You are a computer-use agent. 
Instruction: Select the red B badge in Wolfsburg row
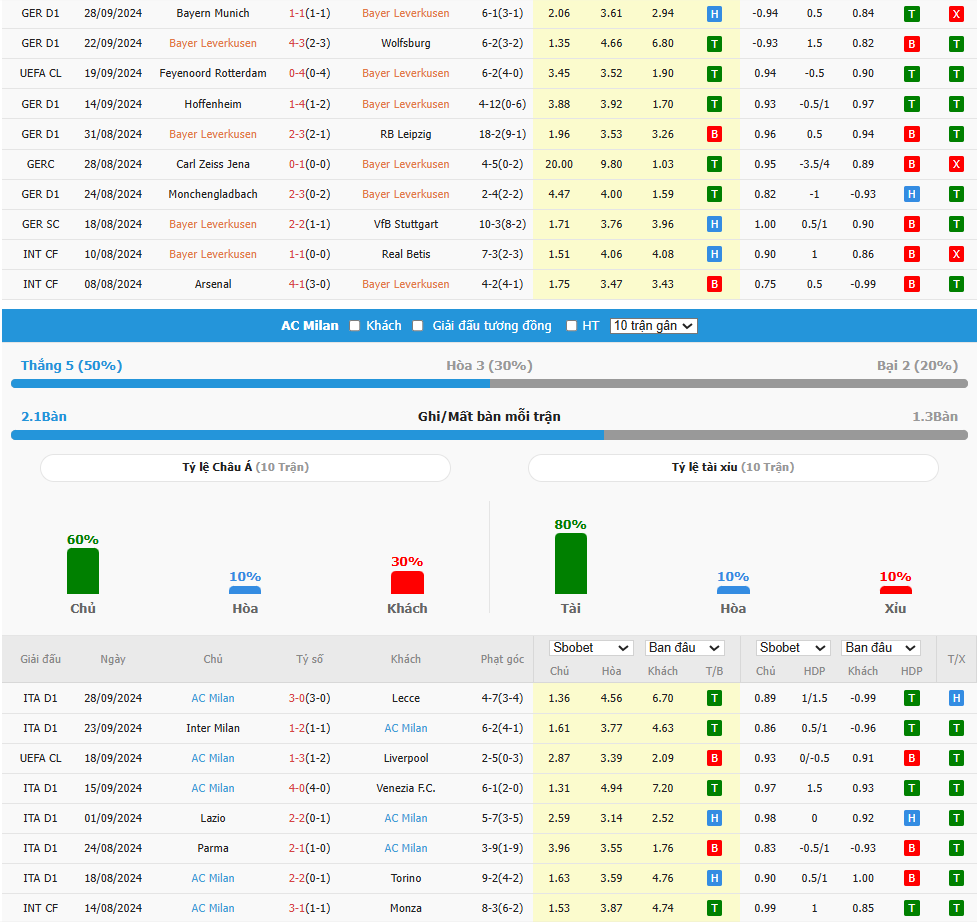coord(912,44)
